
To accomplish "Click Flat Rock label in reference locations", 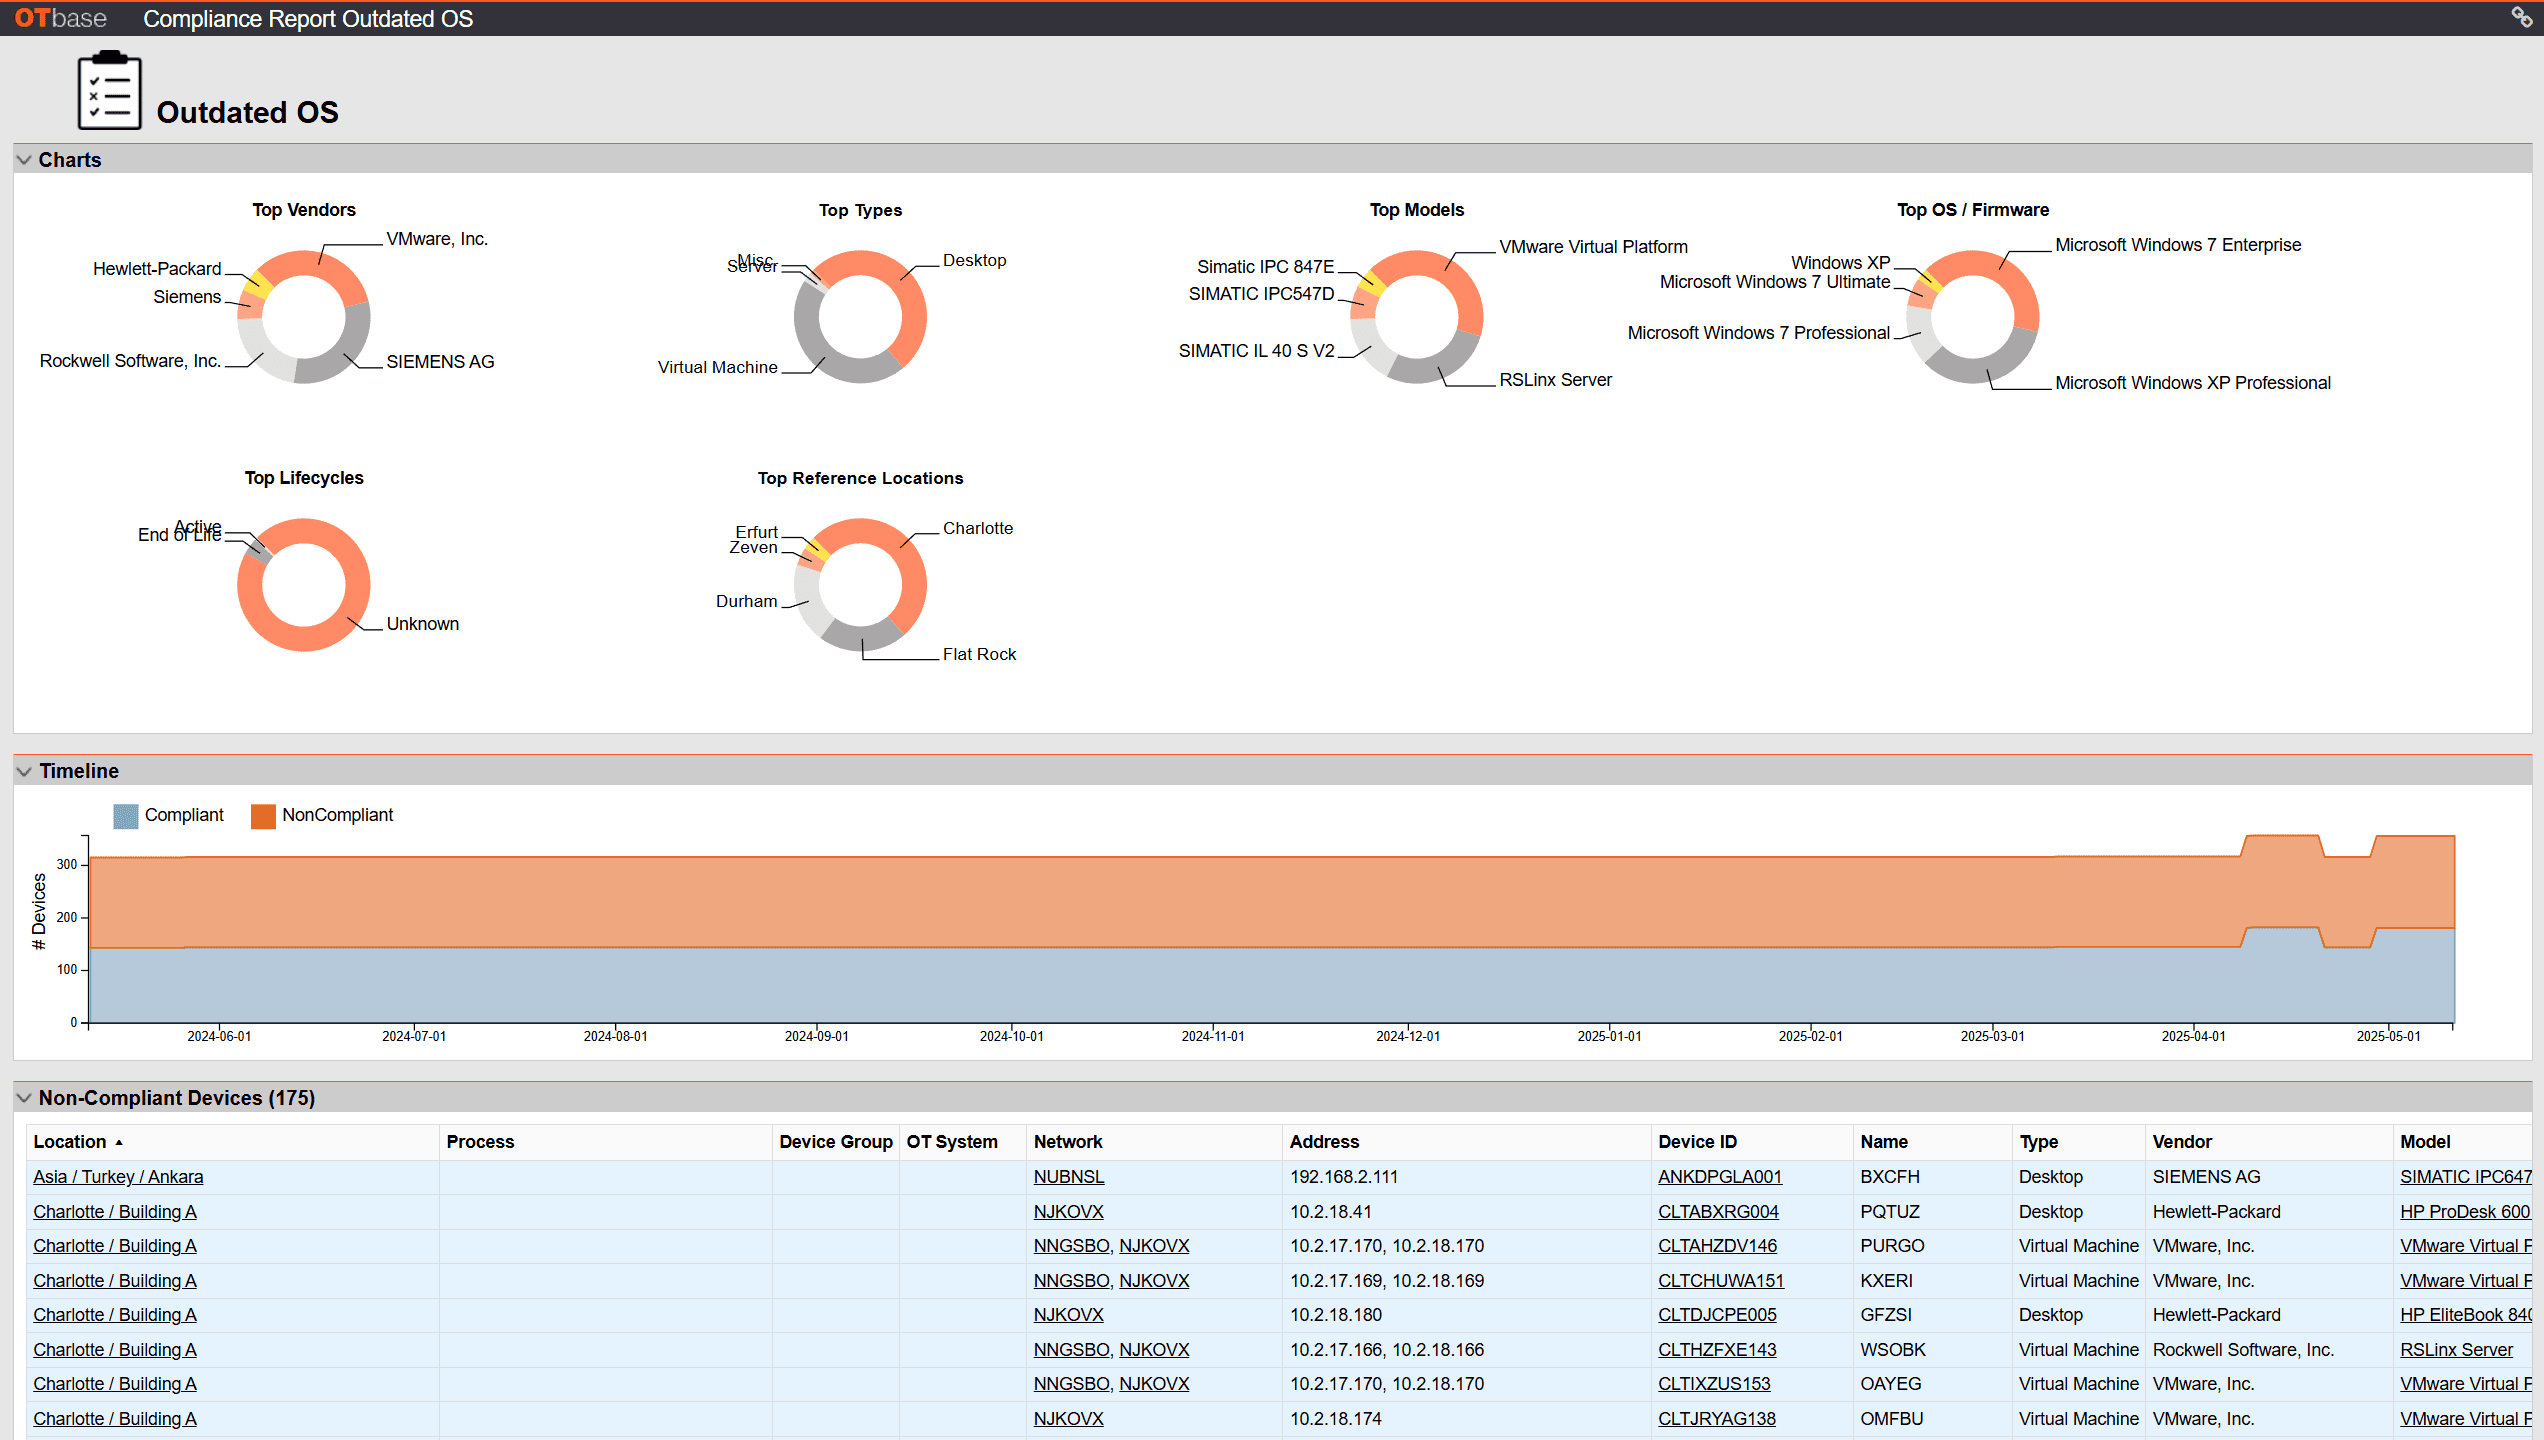I will click(x=979, y=654).
